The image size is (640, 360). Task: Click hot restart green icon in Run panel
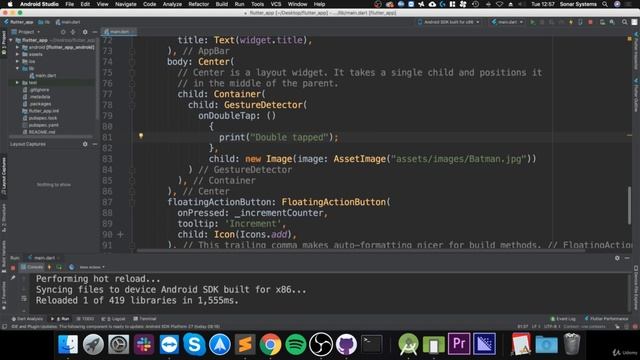click(60, 267)
